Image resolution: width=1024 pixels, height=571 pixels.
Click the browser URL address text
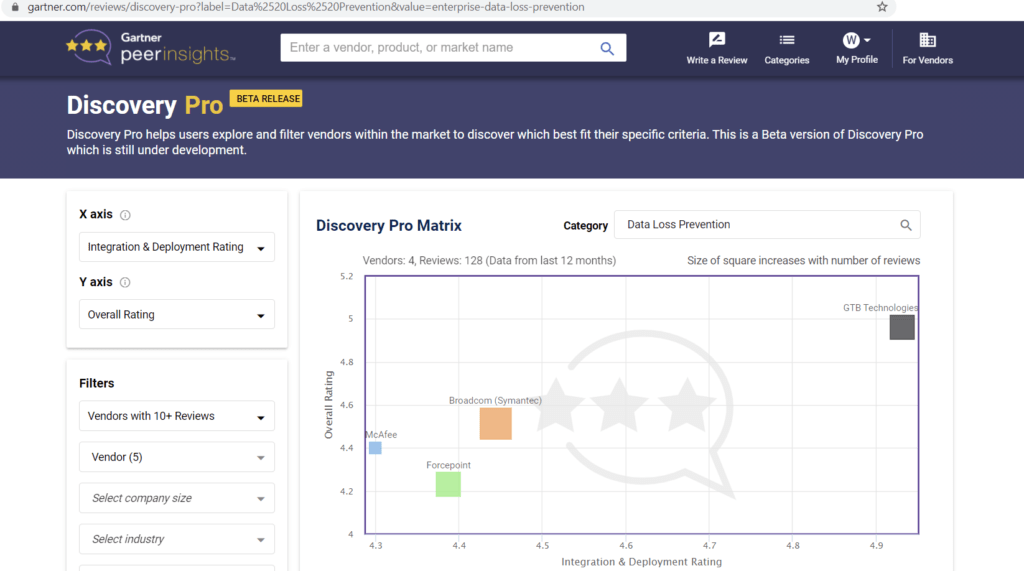click(306, 7)
